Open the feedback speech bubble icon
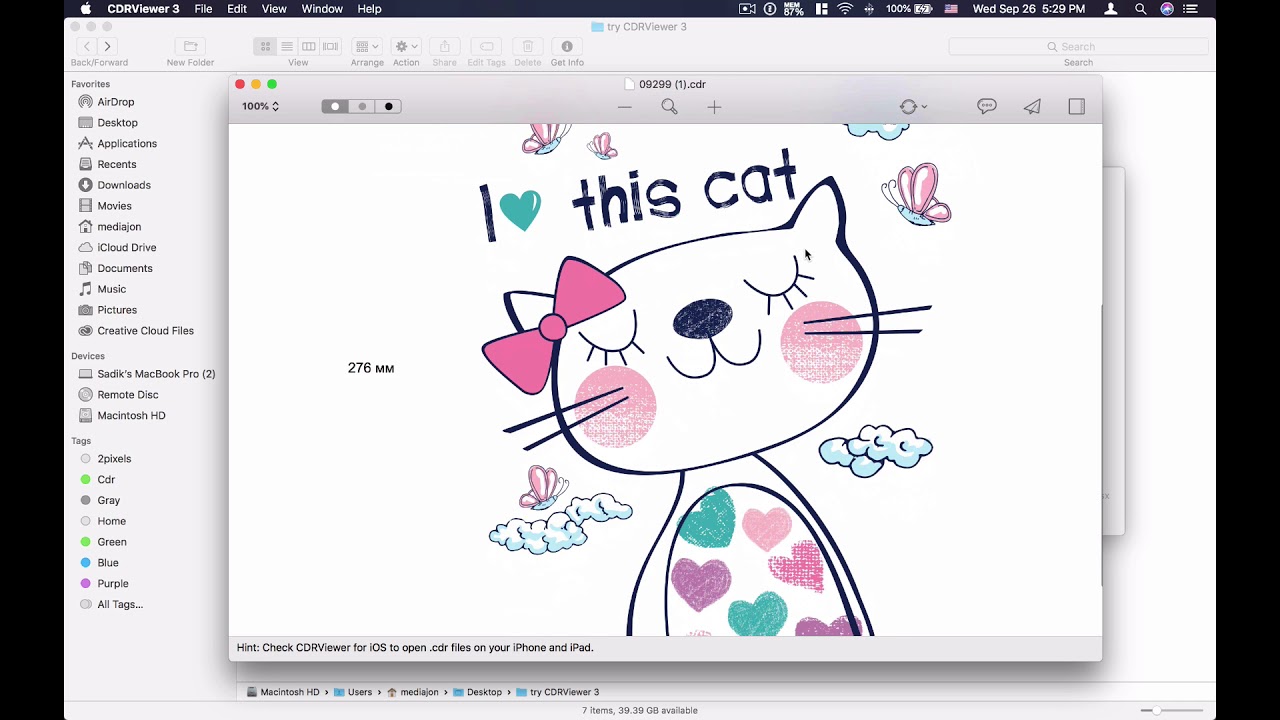1280x720 pixels. point(987,107)
